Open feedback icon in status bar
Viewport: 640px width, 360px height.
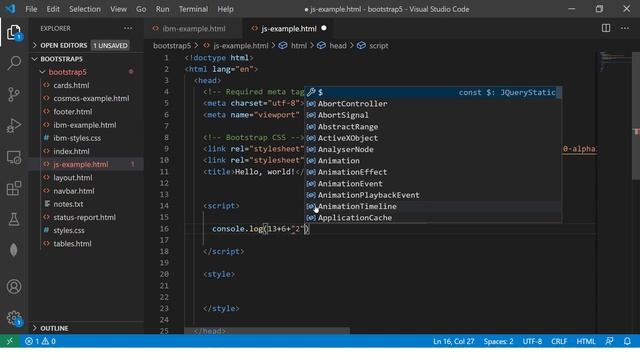[609, 341]
